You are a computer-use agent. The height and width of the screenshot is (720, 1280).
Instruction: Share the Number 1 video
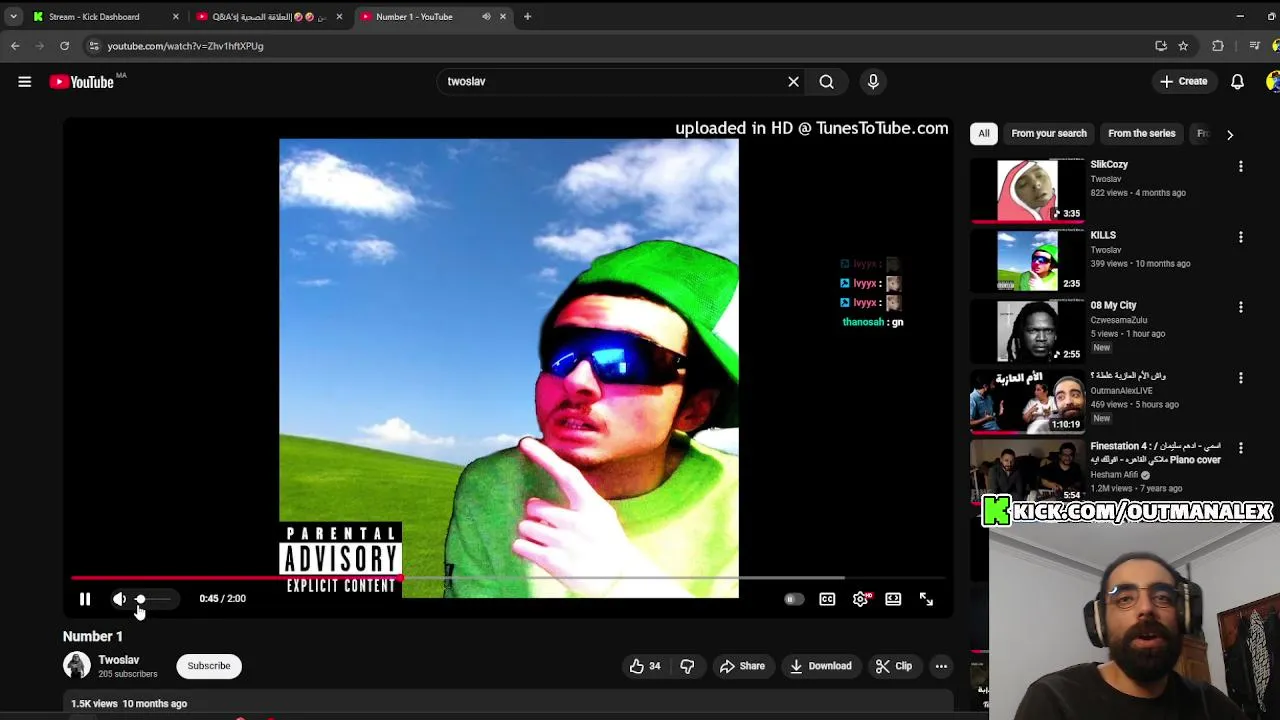742,666
